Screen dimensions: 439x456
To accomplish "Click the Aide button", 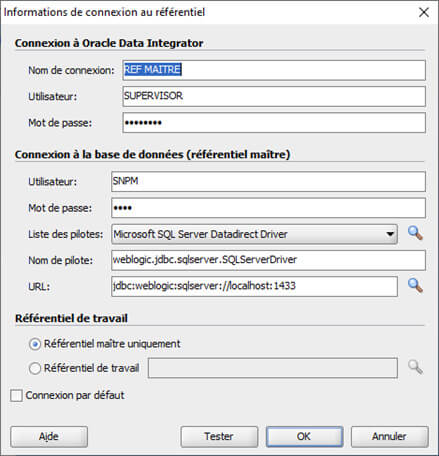I will click(x=49, y=437).
